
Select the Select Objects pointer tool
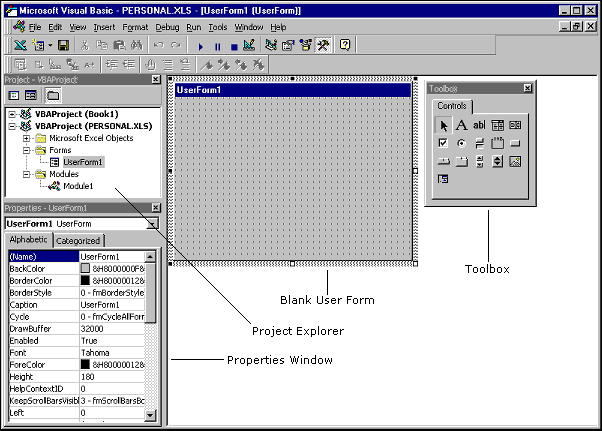point(443,126)
